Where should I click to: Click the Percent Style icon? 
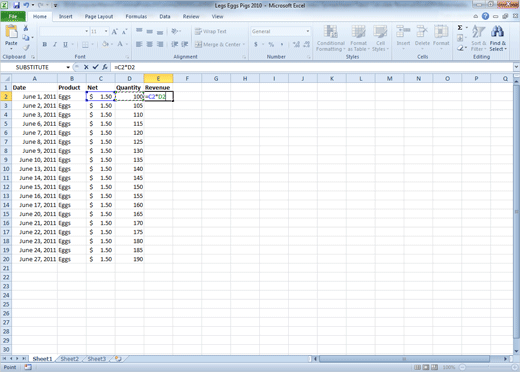[271, 44]
